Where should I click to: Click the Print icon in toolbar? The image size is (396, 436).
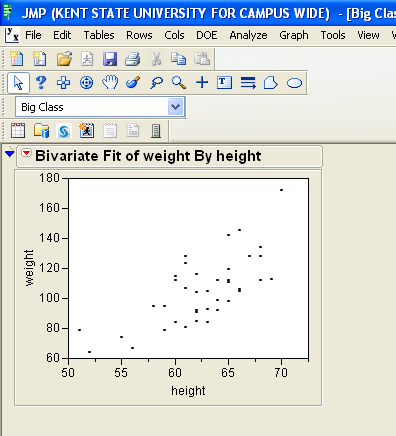133,59
